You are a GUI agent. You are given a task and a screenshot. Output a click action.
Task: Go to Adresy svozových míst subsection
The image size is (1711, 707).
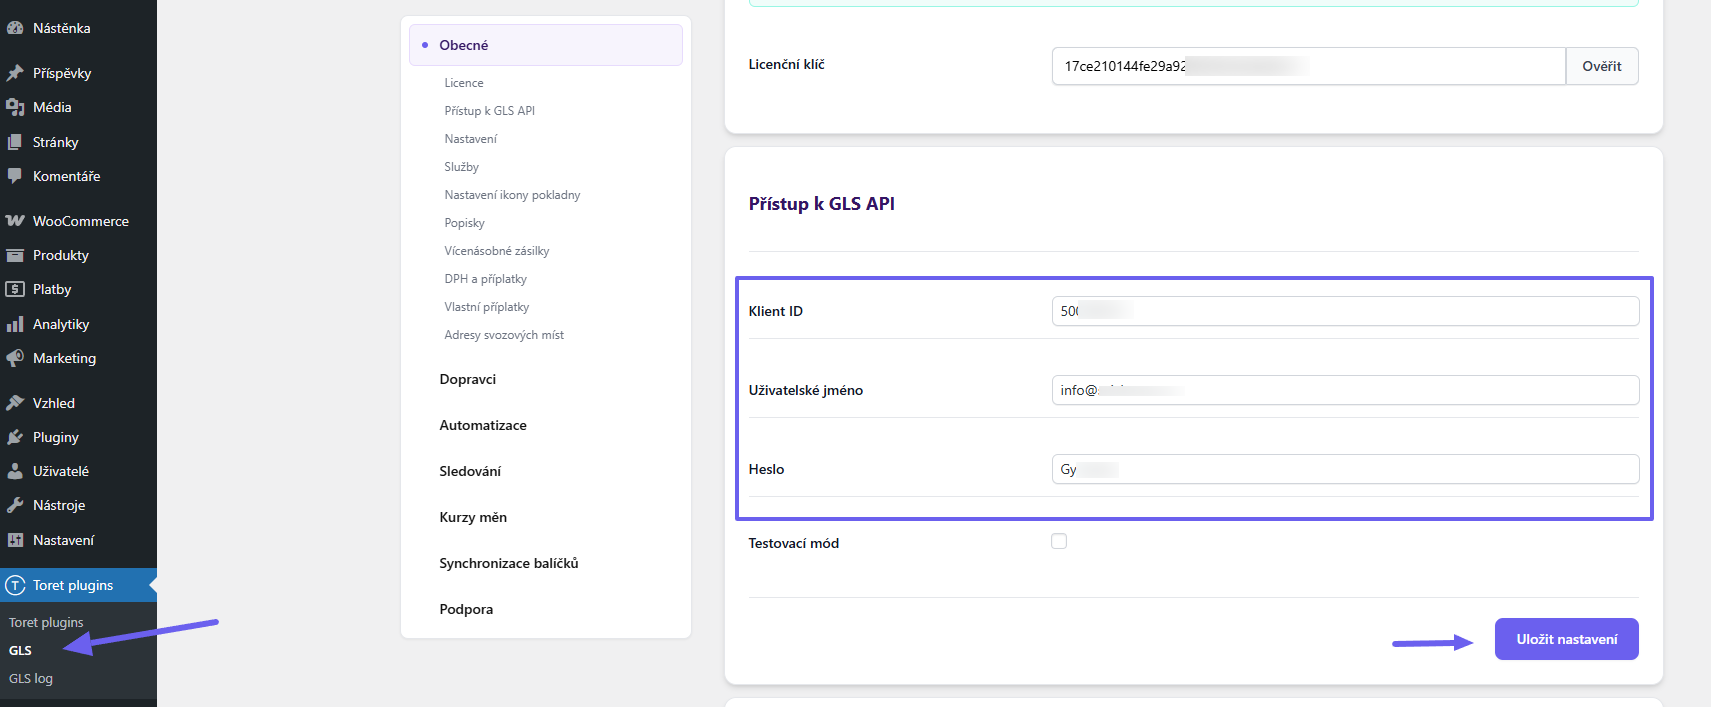504,335
